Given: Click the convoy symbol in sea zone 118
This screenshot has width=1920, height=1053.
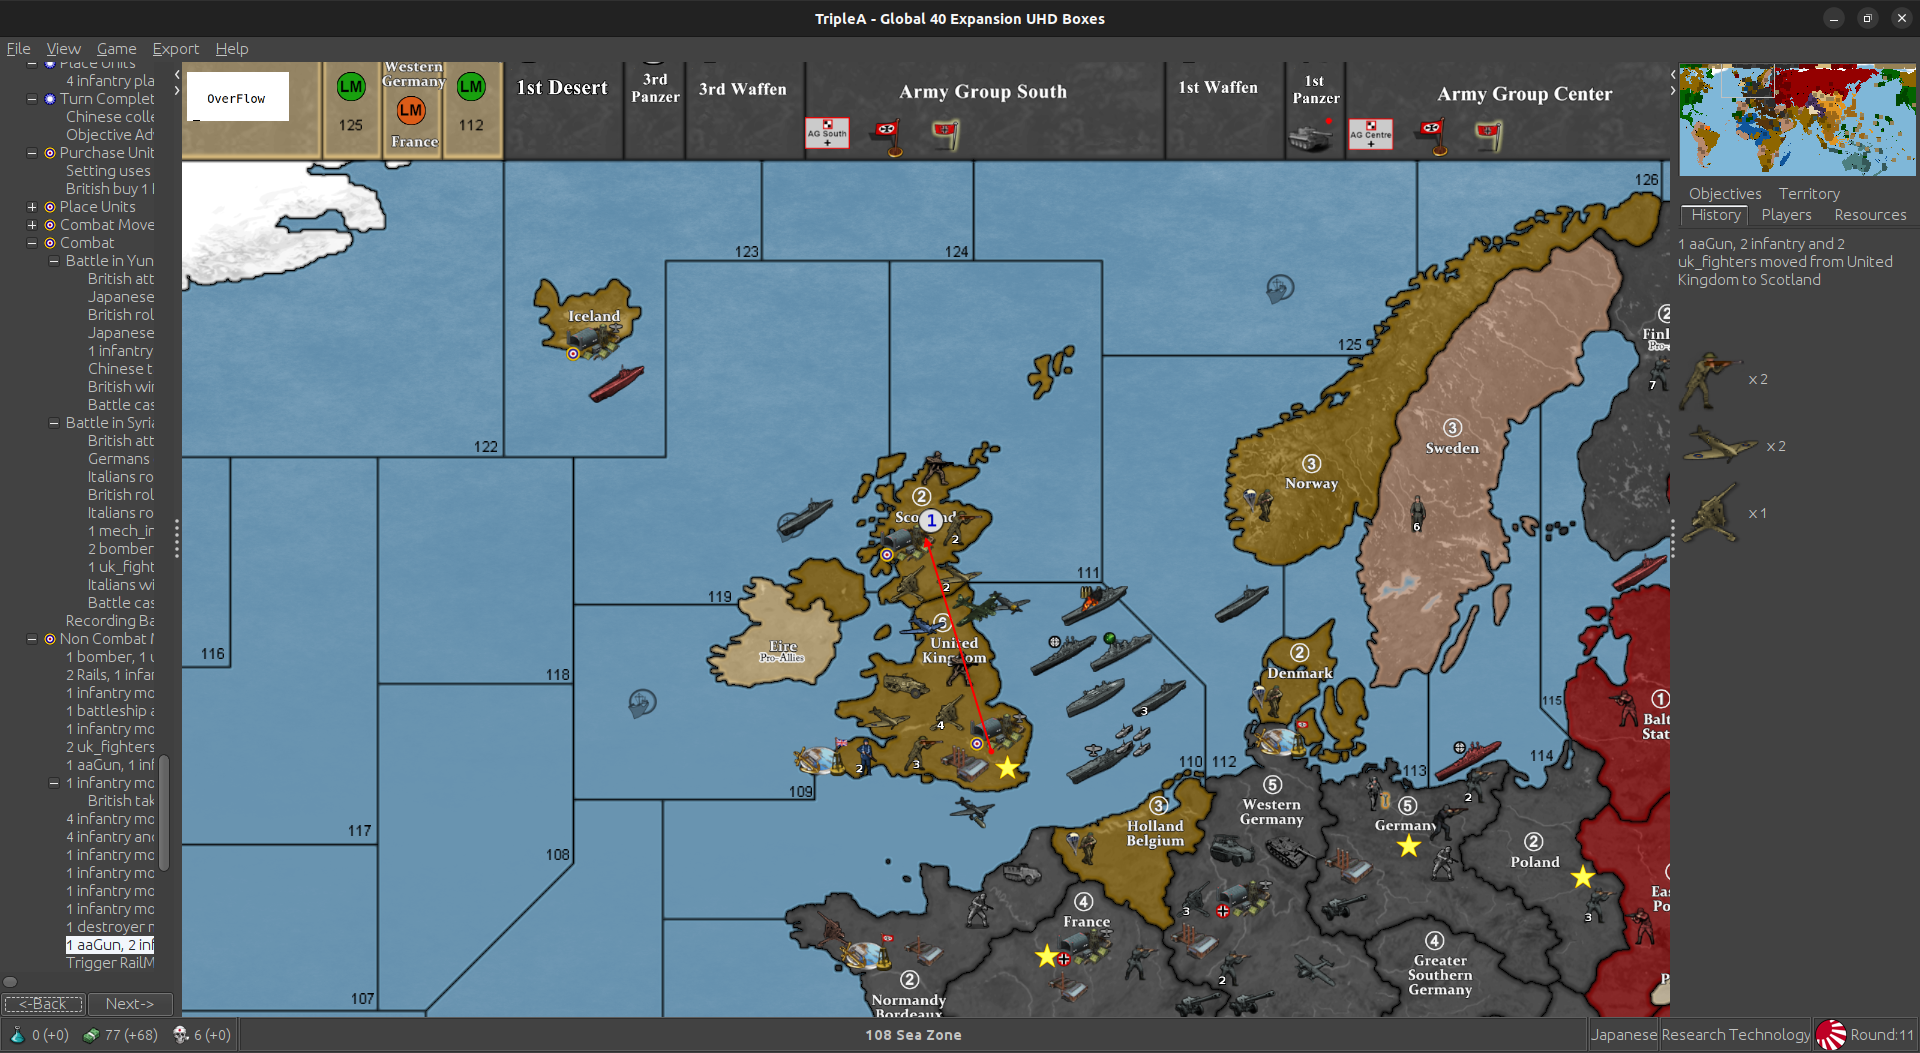Looking at the screenshot, I should click(642, 703).
